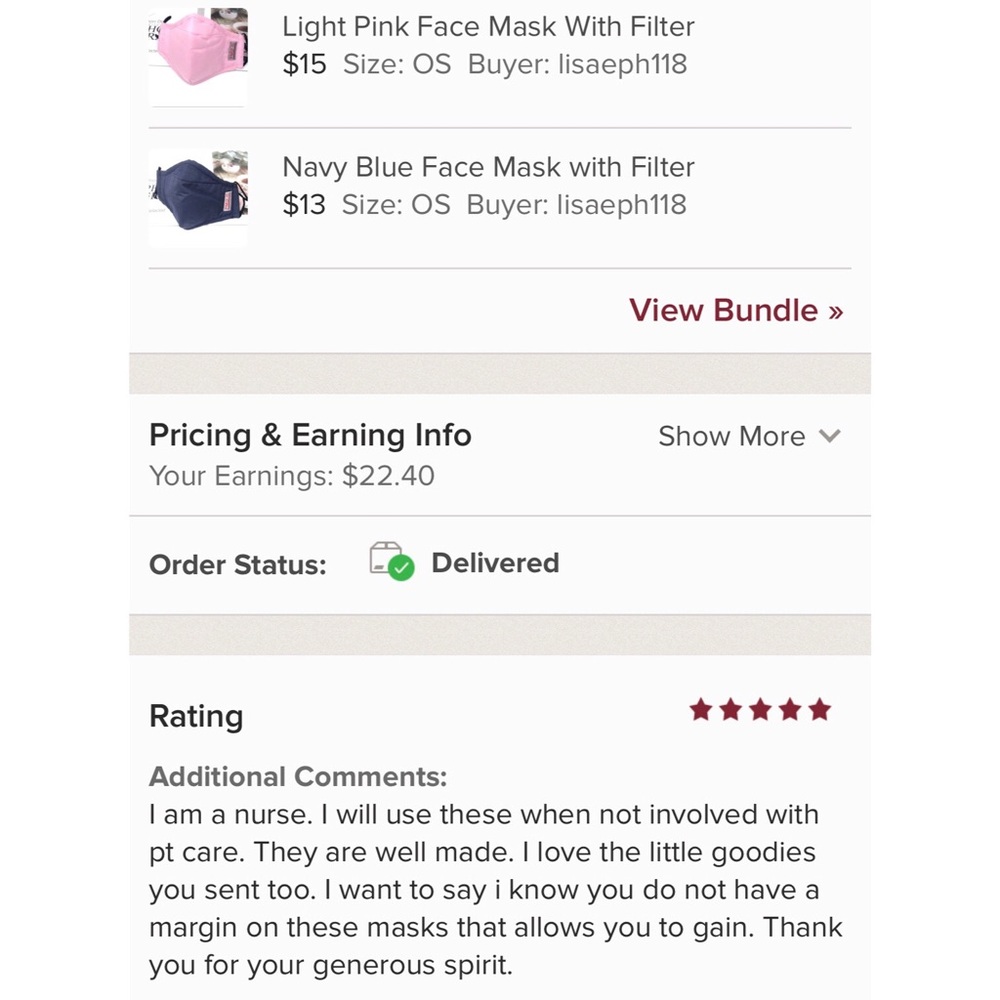Open the Navy Blue Face Mask thumbnail
Screen dimensions: 1000x1000
[x=198, y=196]
